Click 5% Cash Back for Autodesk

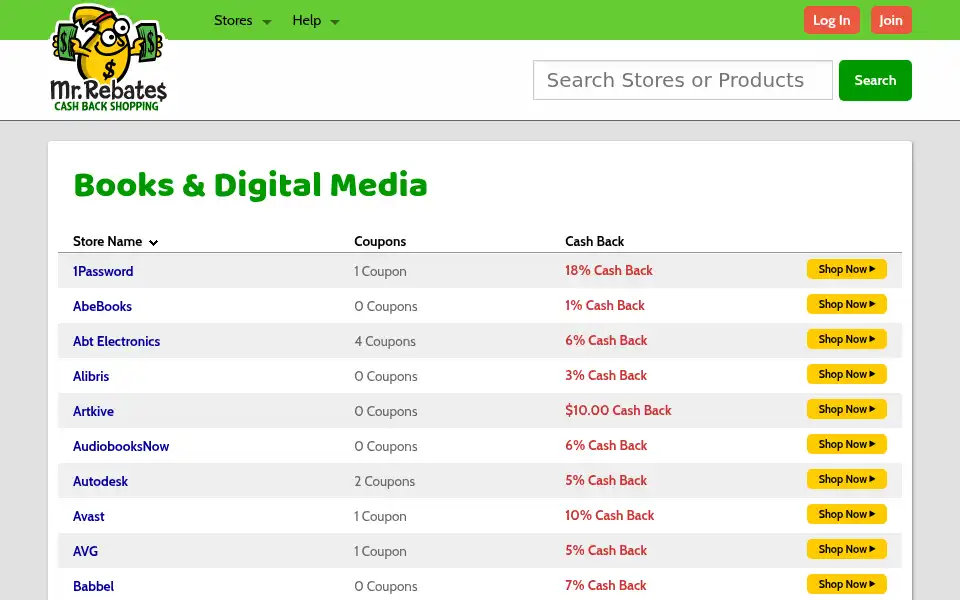pos(606,480)
